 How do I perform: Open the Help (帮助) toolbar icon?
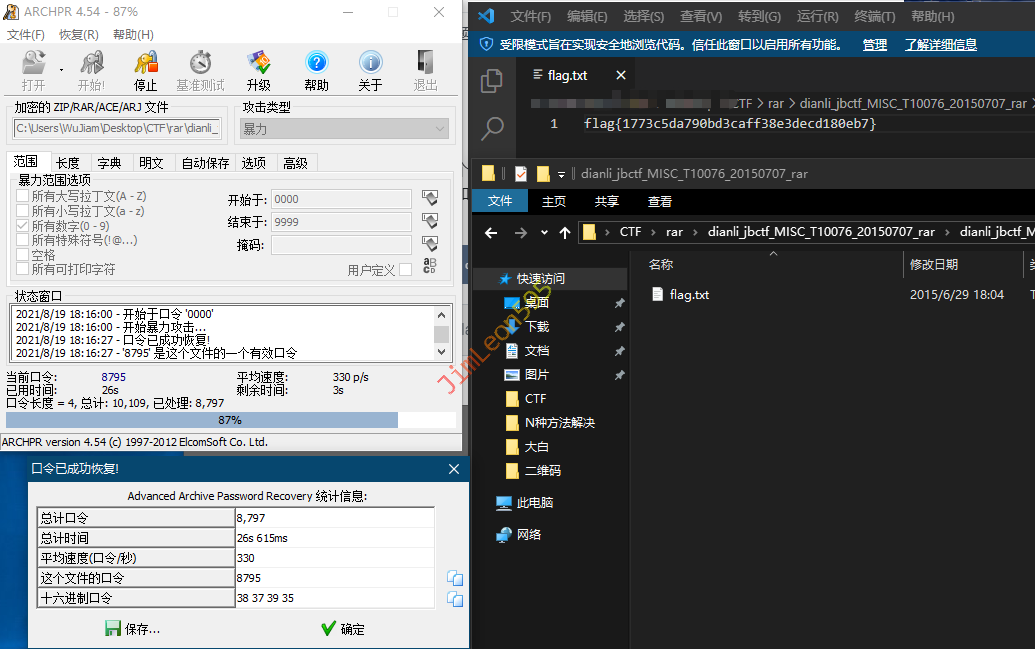pos(316,70)
